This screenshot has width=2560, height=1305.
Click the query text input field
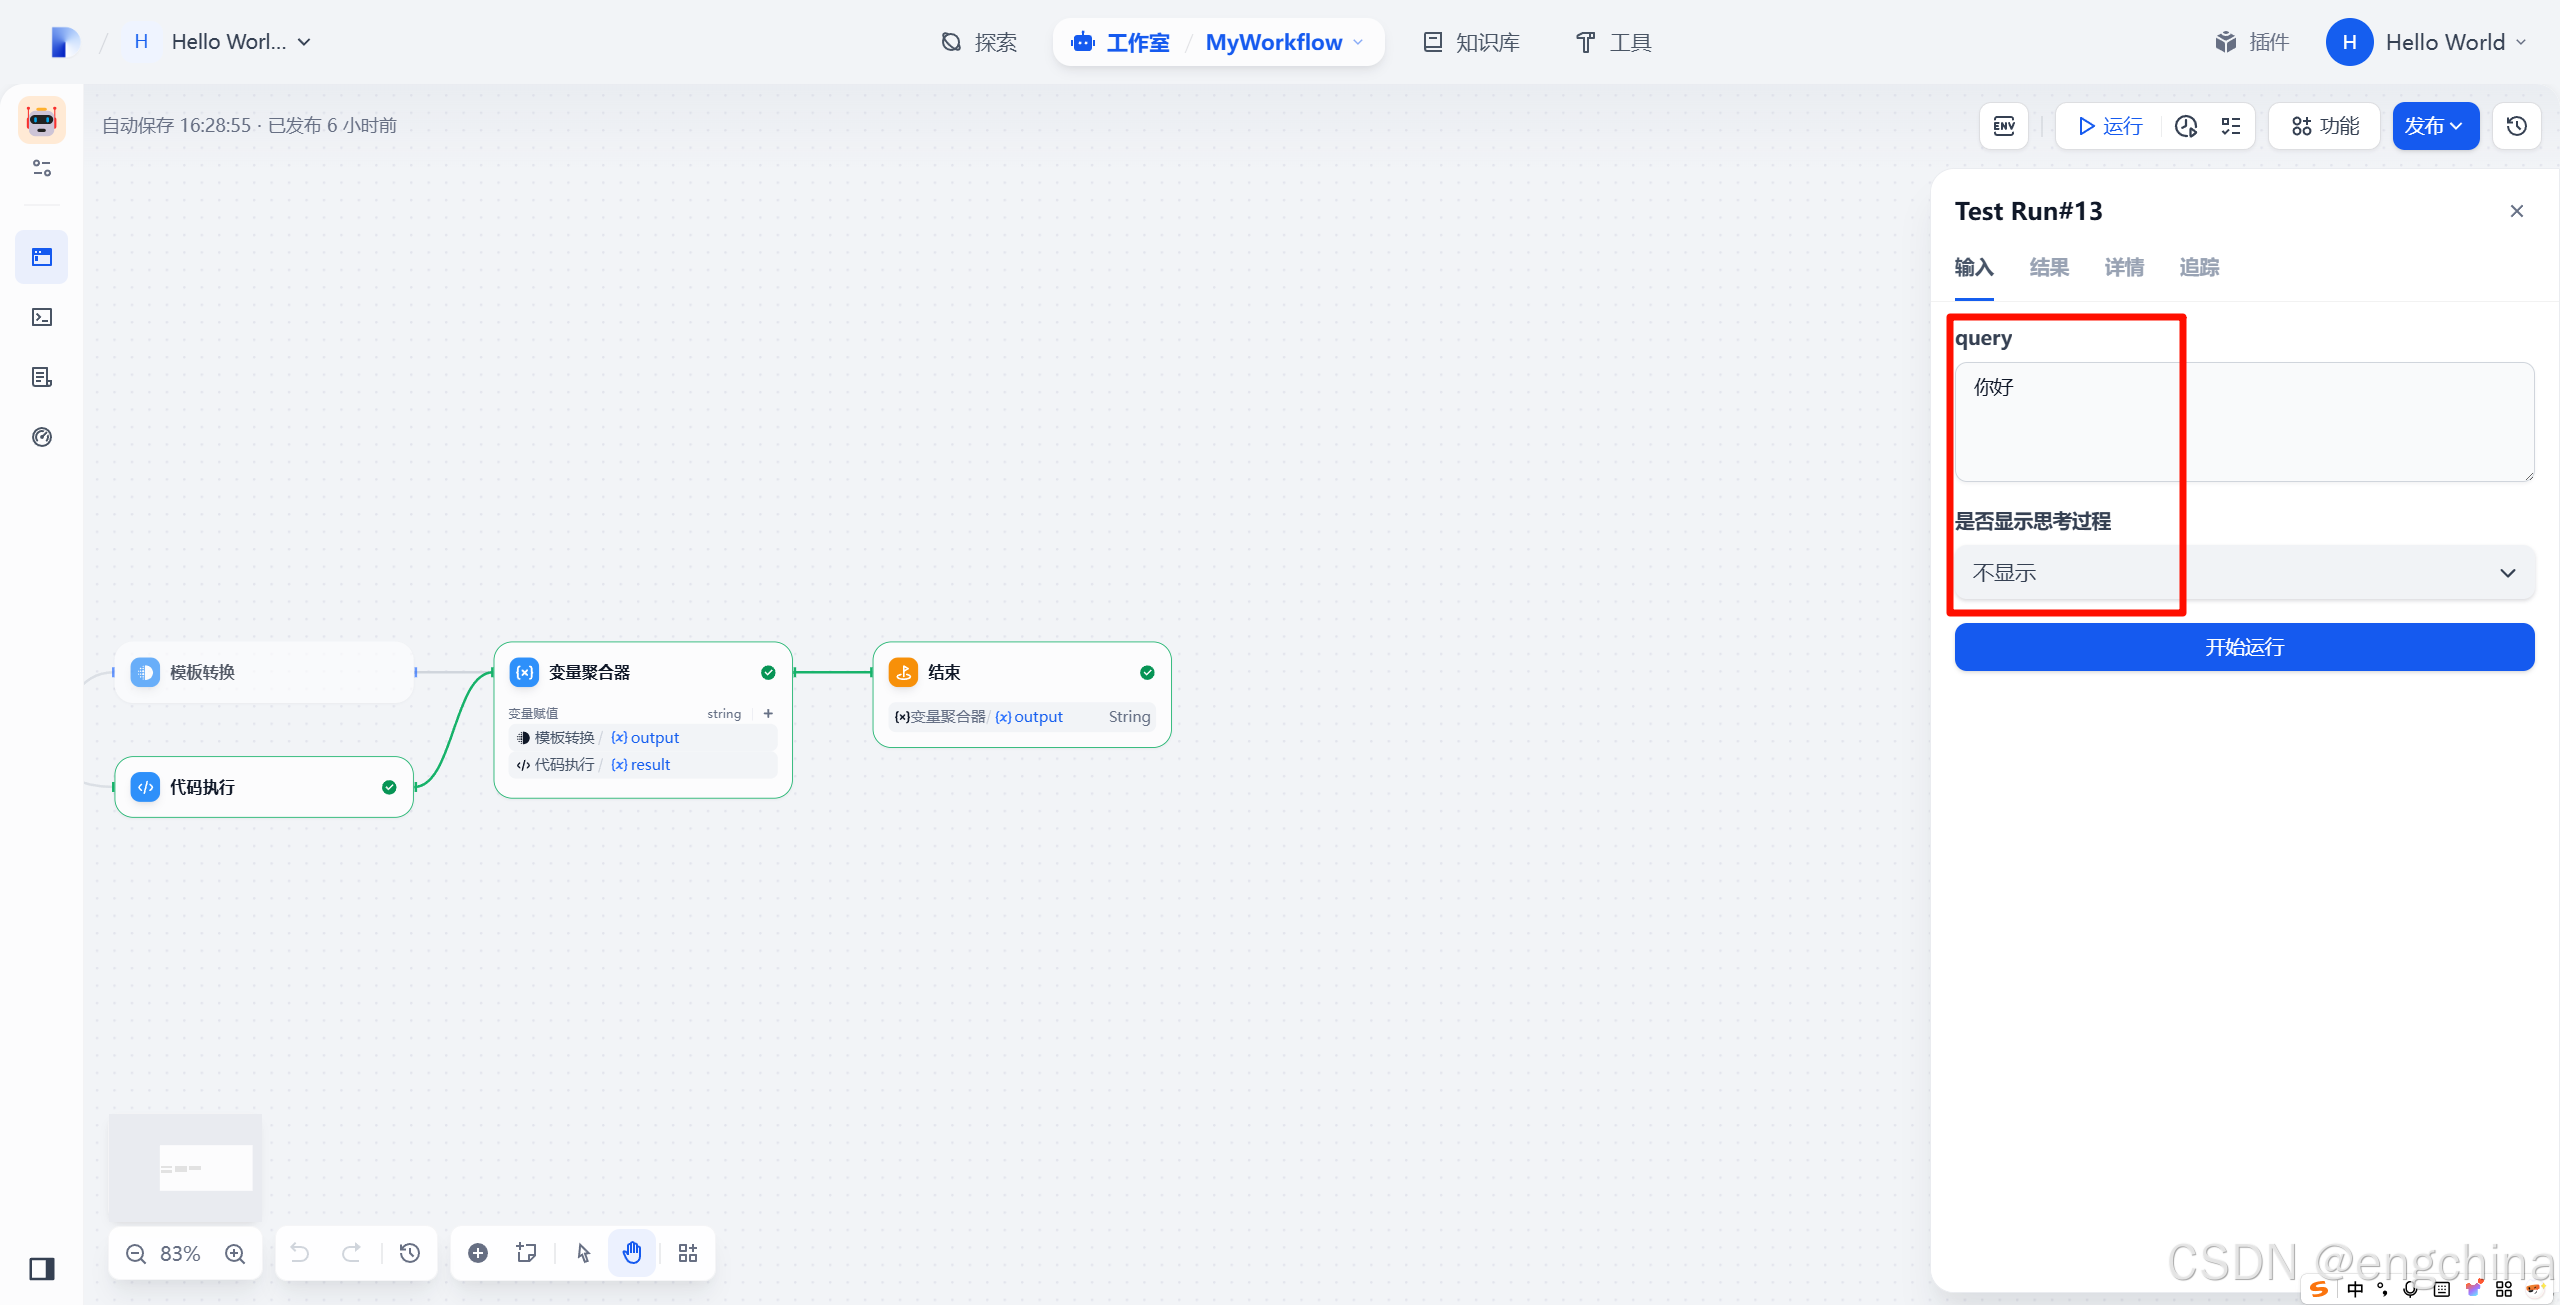pyautogui.click(x=2244, y=422)
